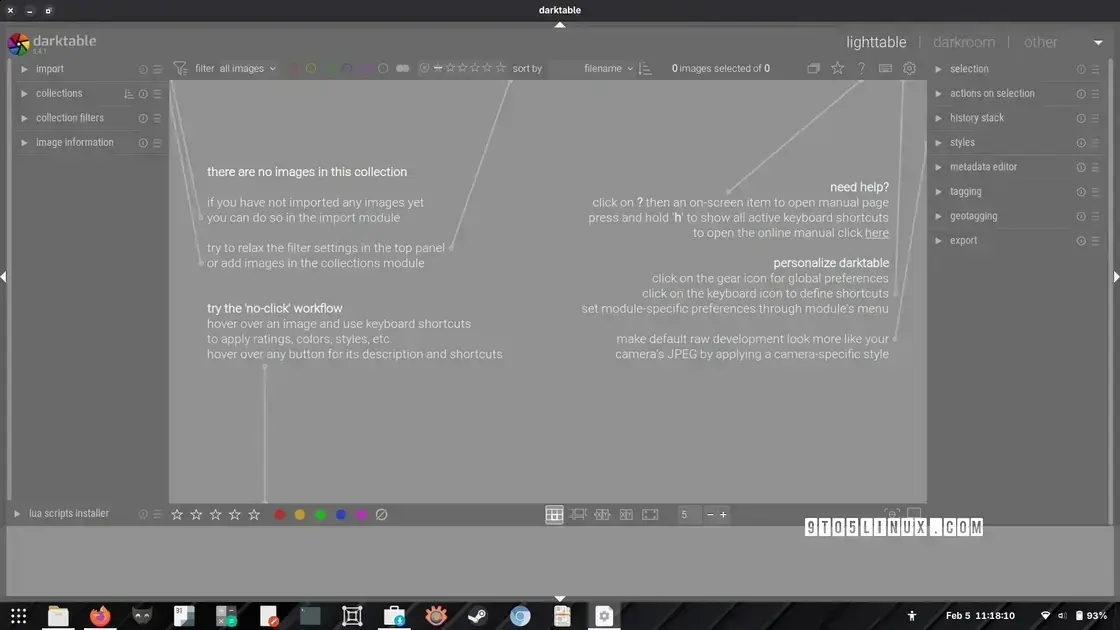Set five star rating in bottom bar

(254, 514)
